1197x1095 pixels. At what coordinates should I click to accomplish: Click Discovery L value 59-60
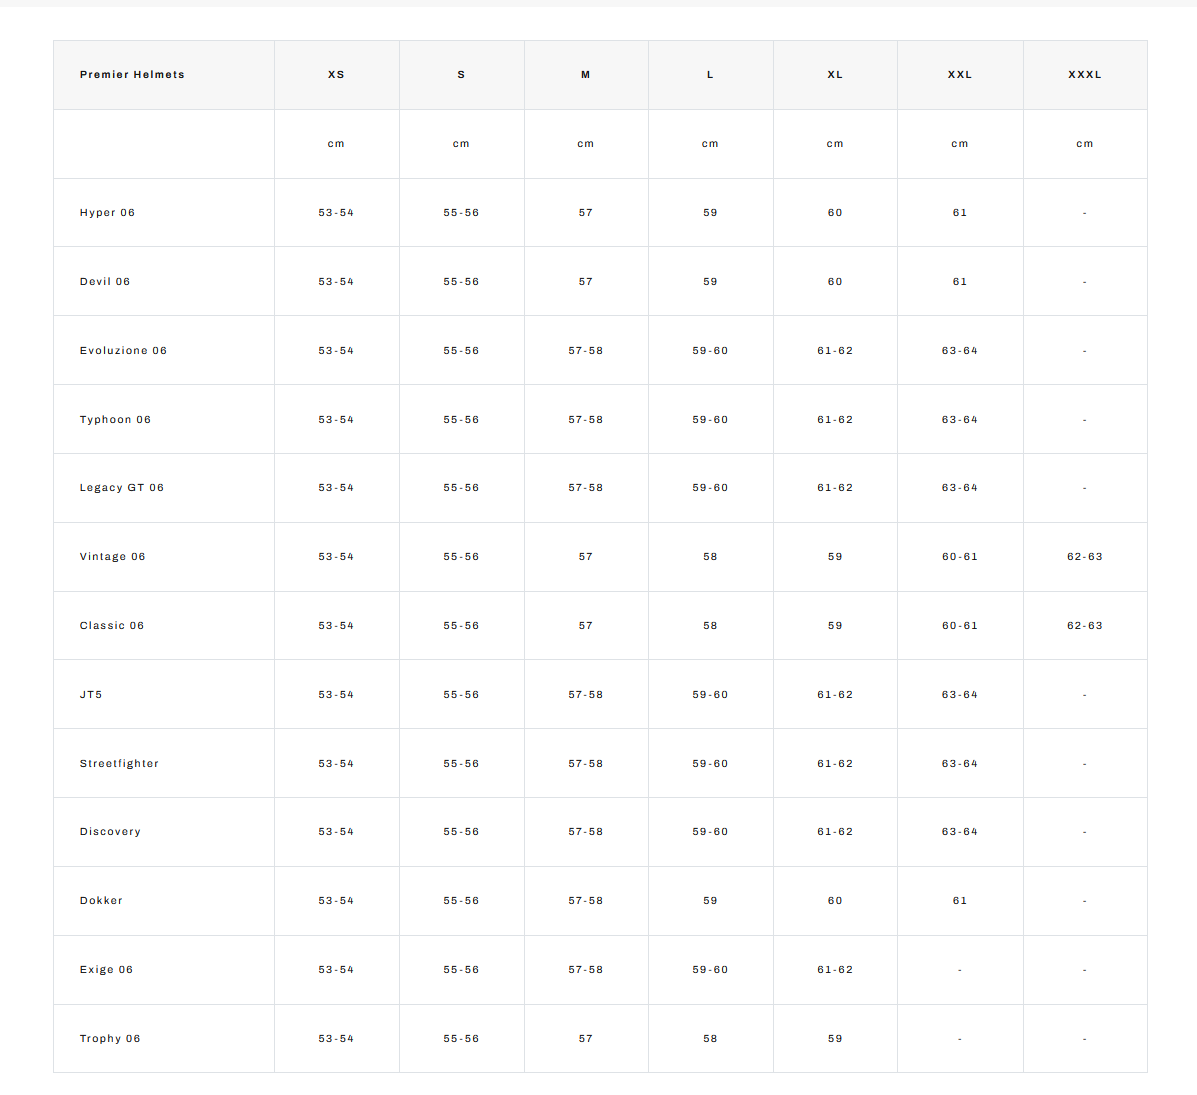coord(710,832)
